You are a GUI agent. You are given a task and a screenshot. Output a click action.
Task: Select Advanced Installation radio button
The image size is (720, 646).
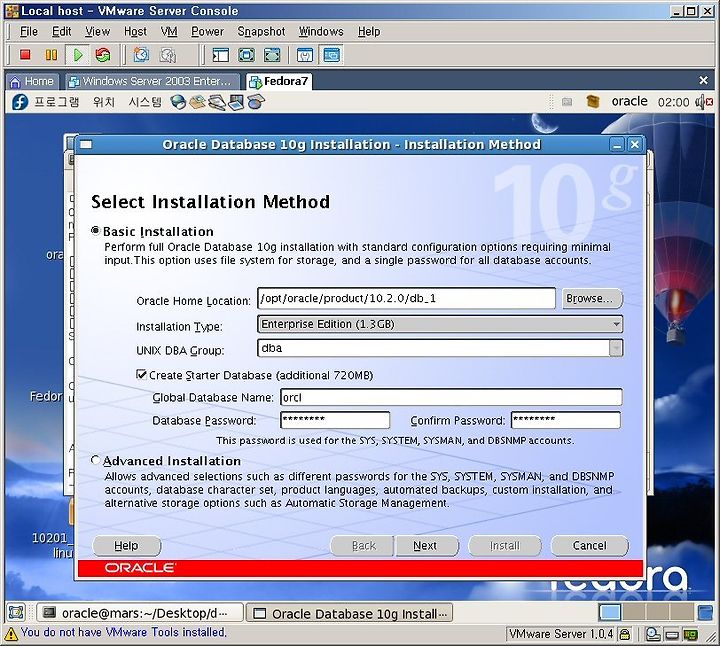click(x=96, y=460)
